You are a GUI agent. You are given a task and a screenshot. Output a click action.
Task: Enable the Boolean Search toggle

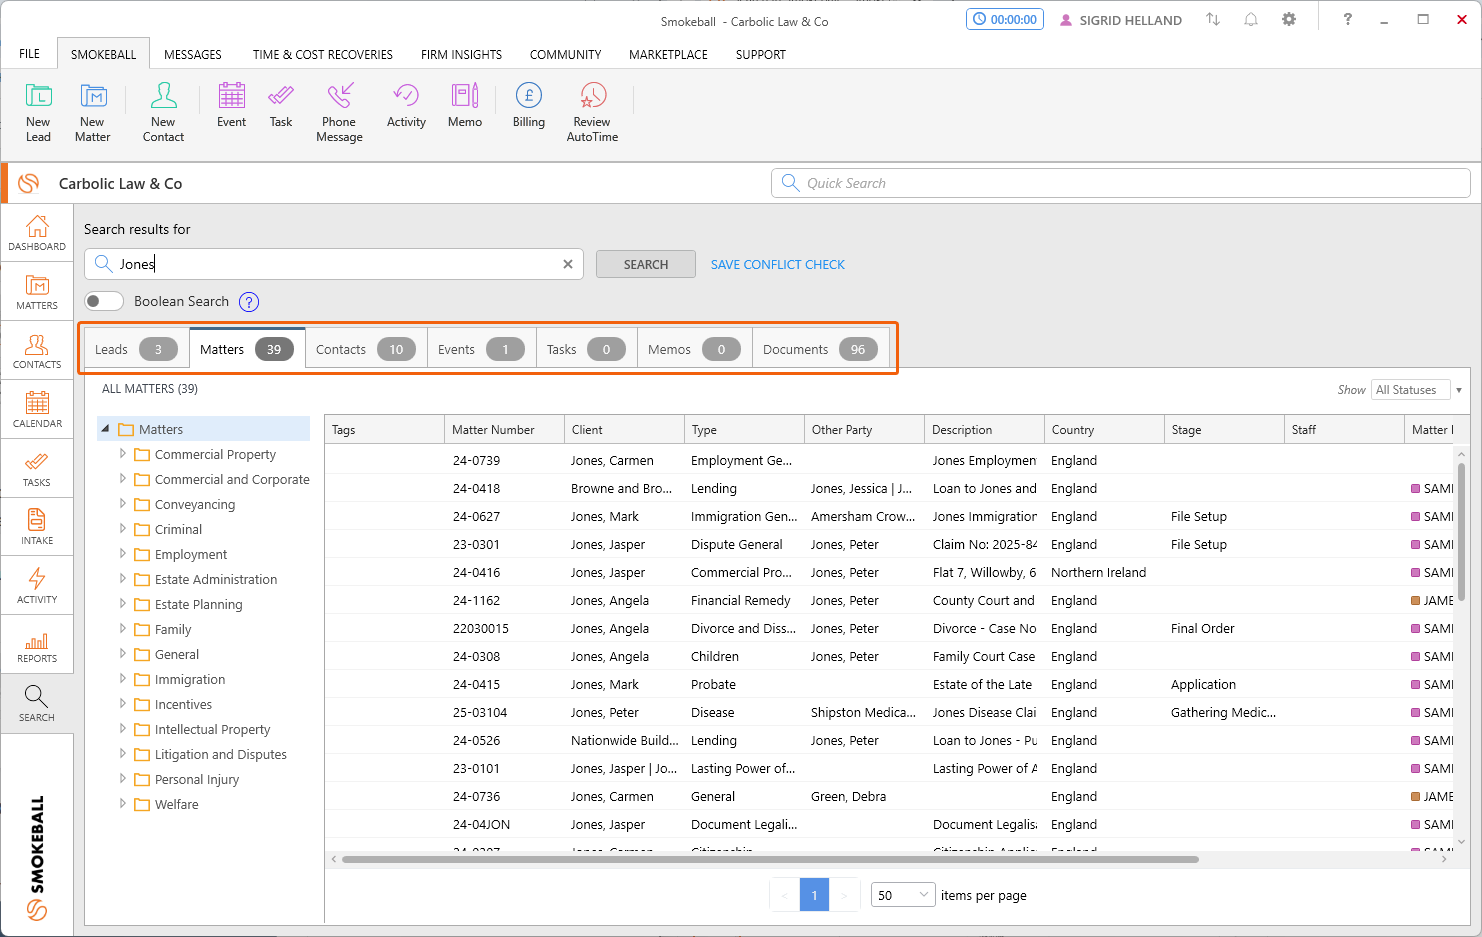coord(104,301)
